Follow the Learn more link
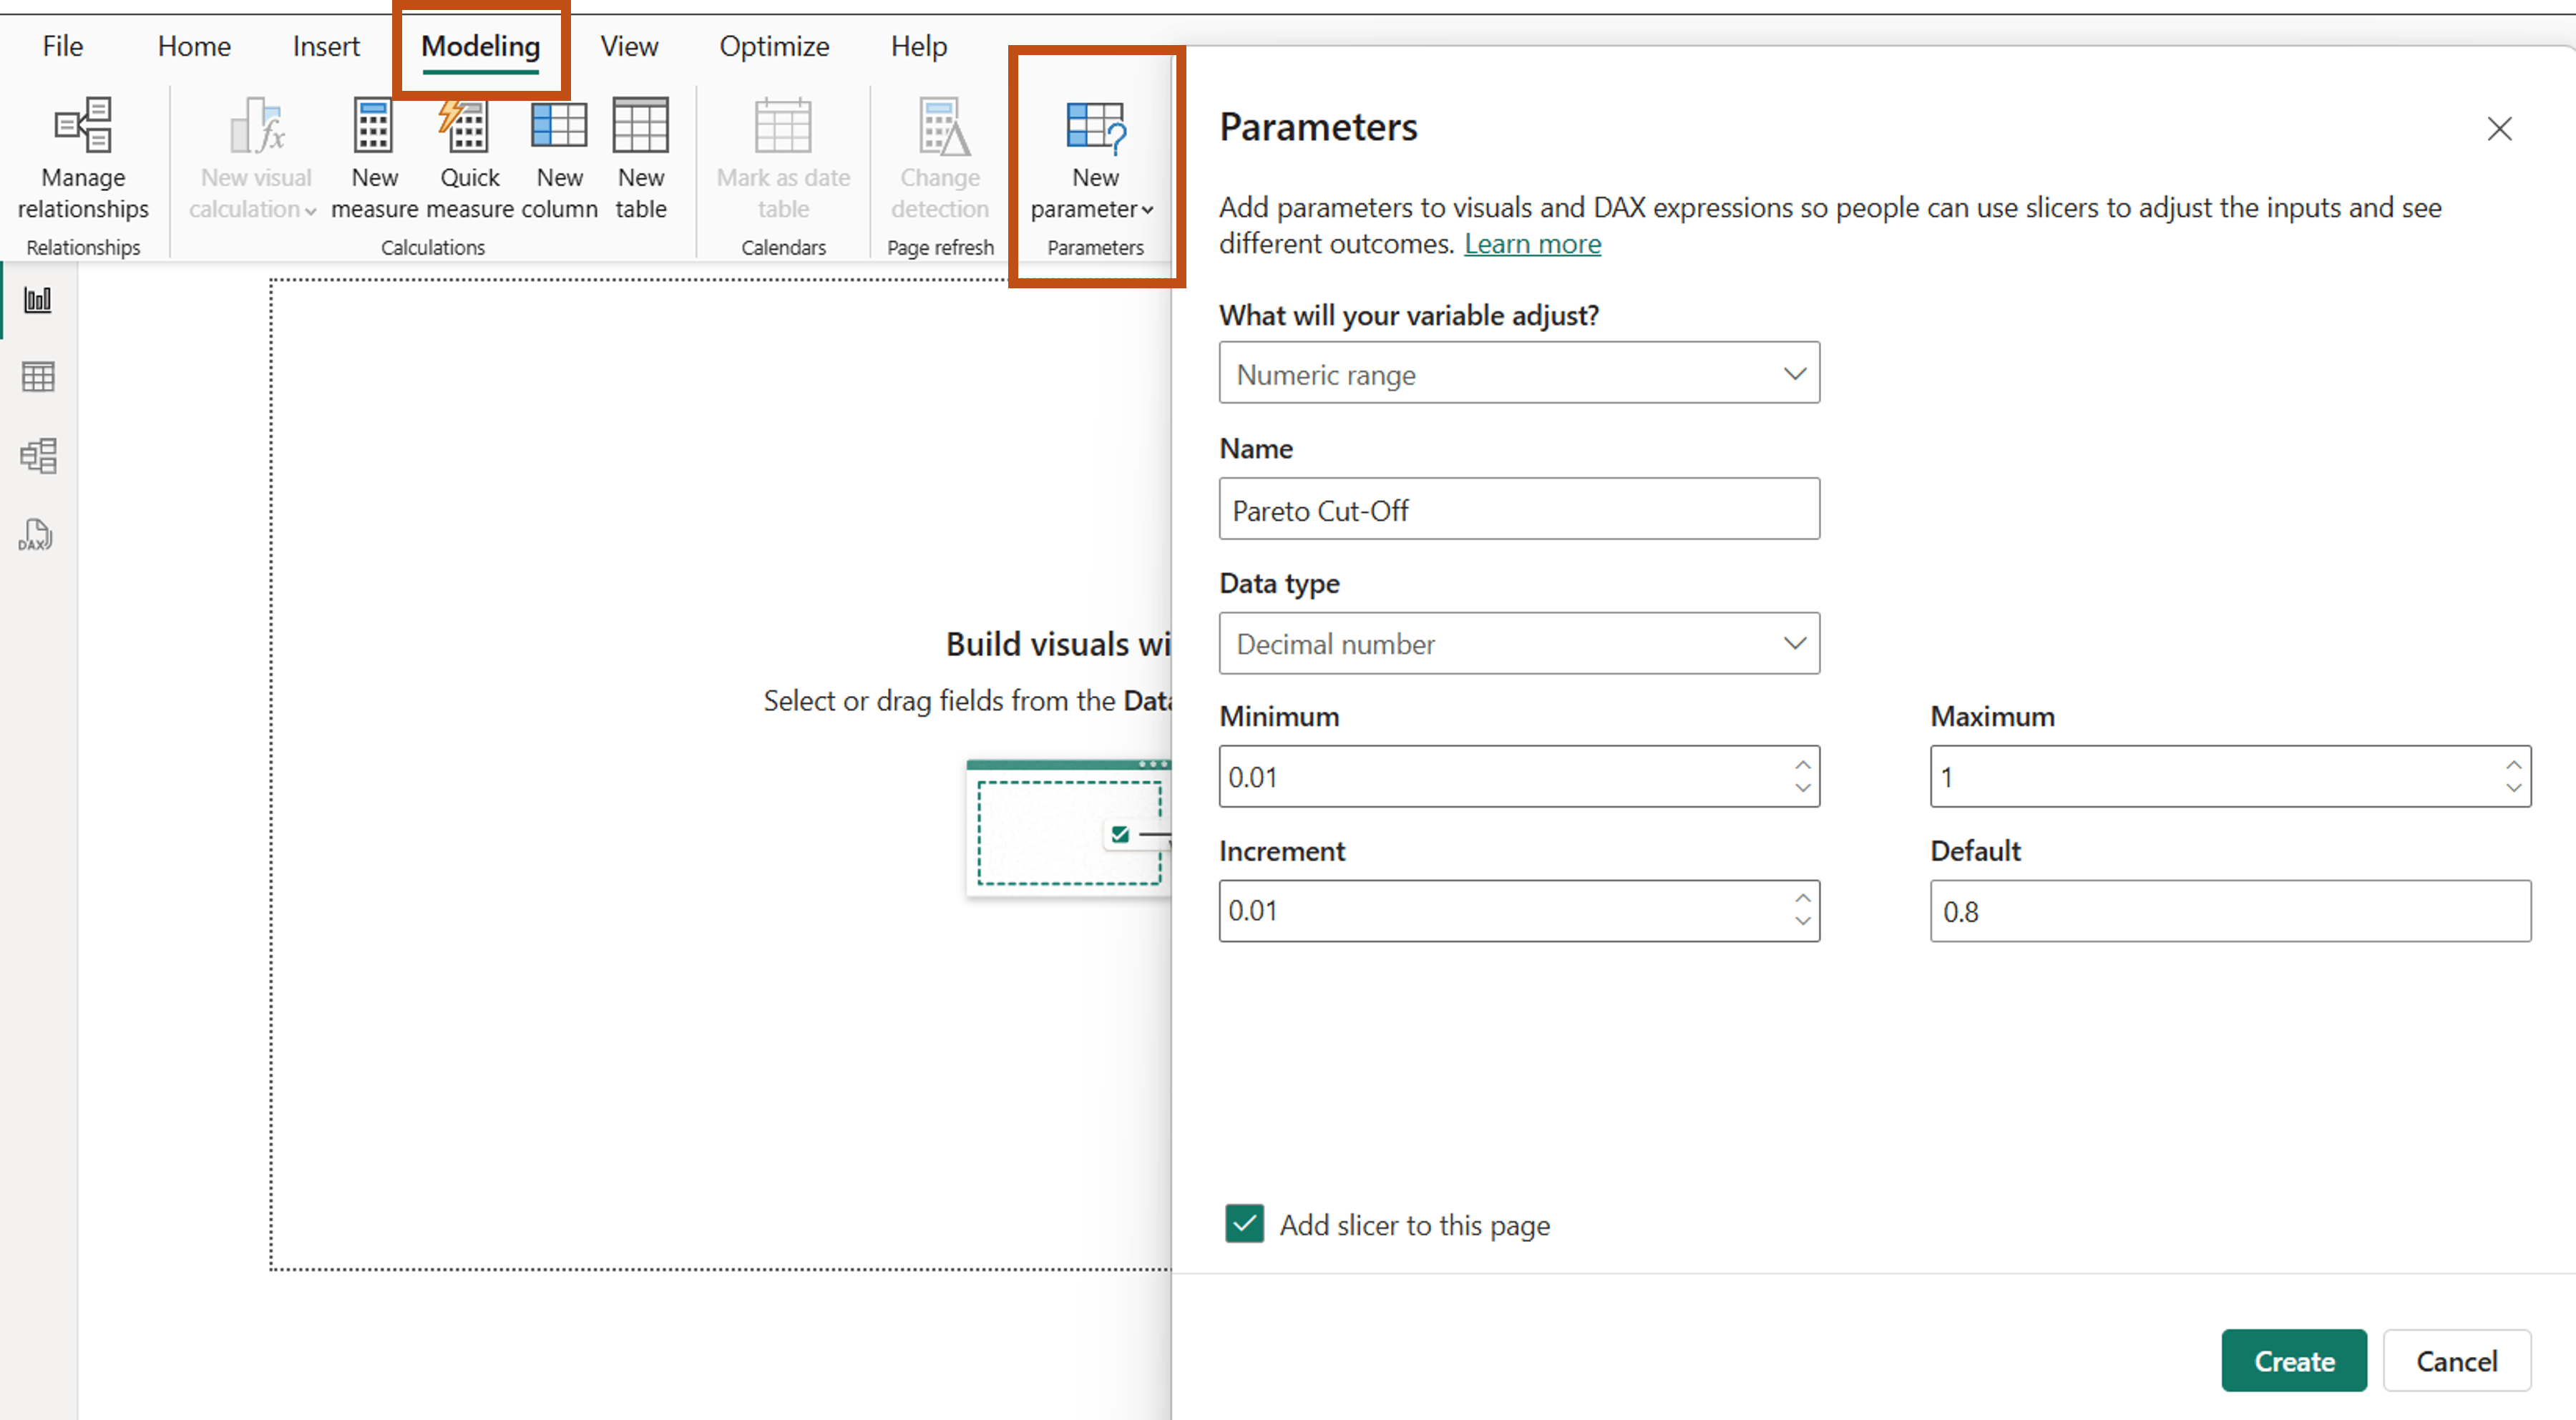 1532,244
